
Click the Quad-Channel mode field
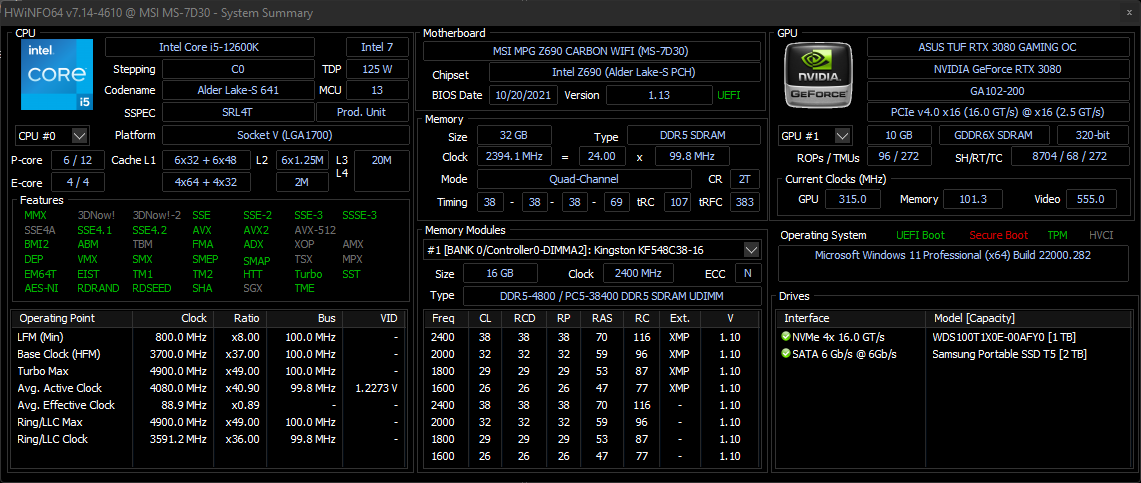pos(584,179)
